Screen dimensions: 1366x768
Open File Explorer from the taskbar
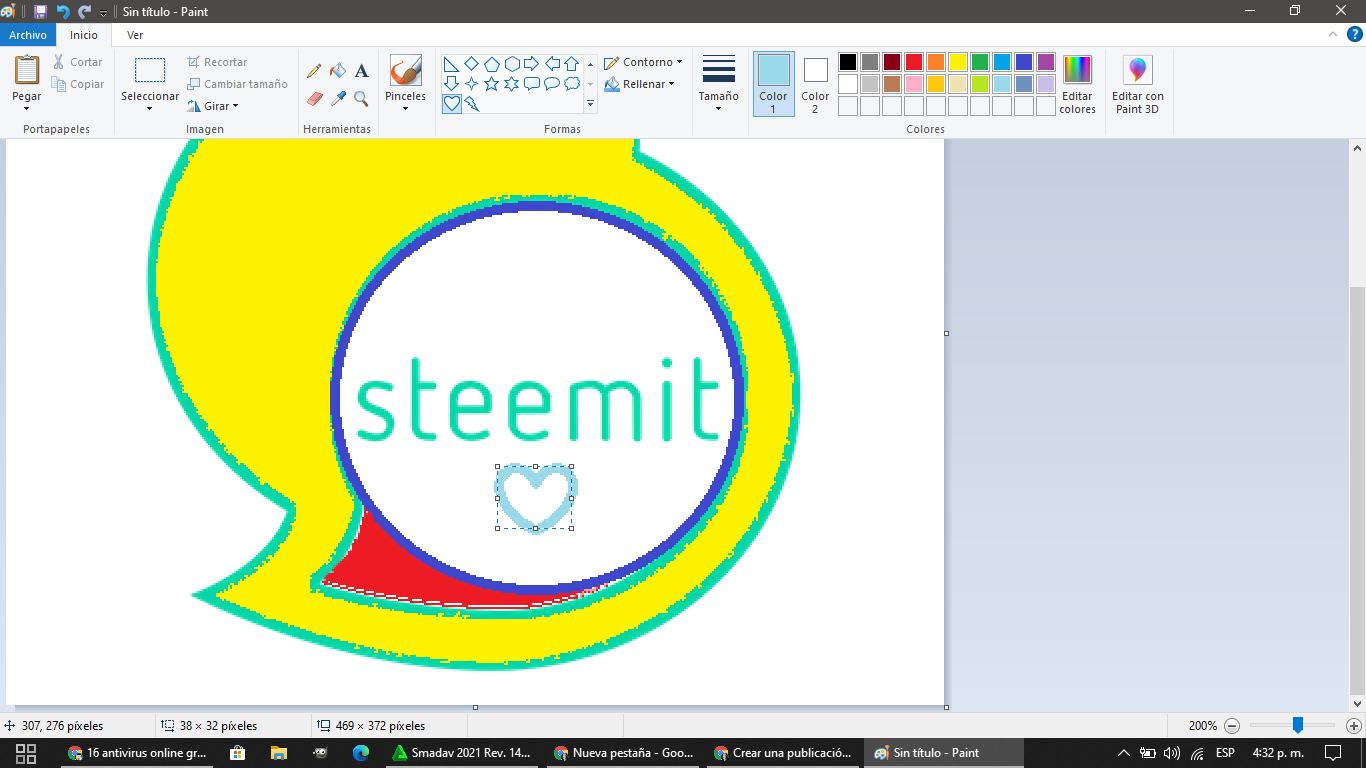pyautogui.click(x=279, y=753)
